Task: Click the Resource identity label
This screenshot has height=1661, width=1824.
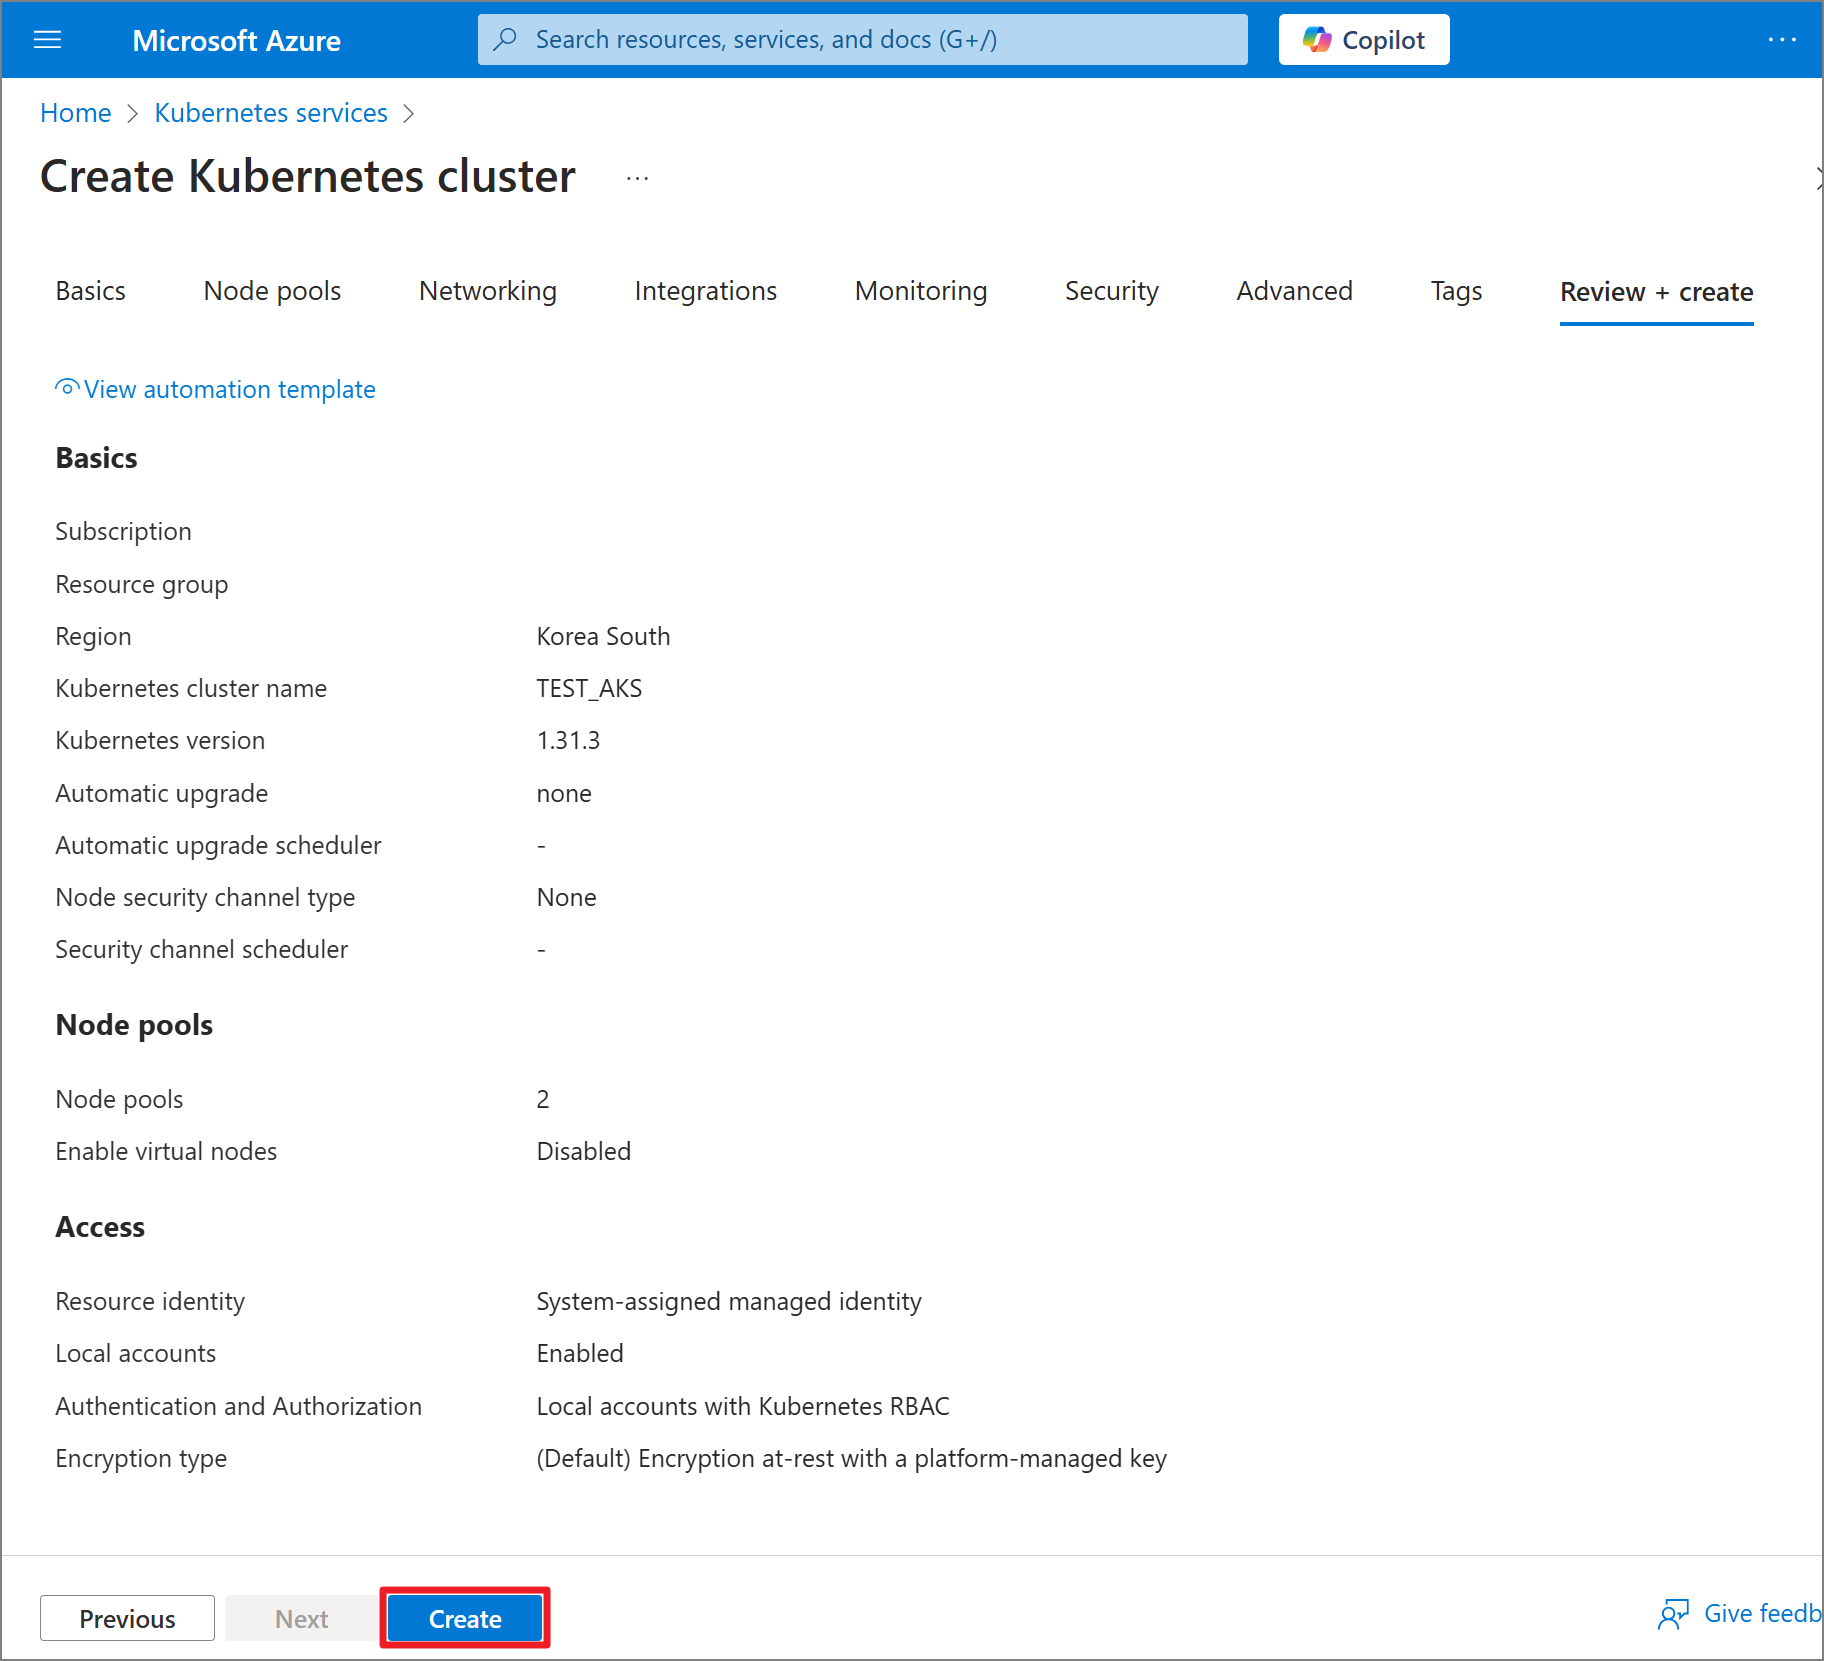Action: point(150,1302)
